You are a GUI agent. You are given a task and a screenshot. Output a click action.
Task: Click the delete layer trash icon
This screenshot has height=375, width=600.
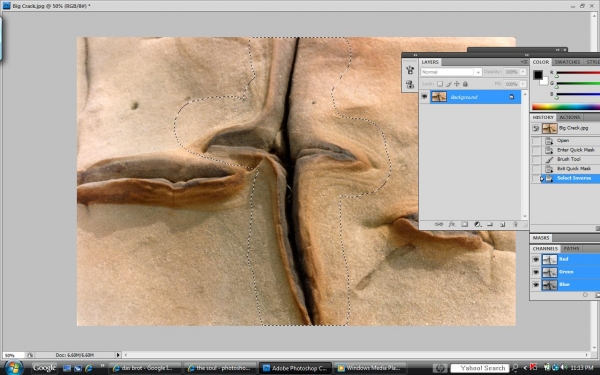(x=515, y=224)
